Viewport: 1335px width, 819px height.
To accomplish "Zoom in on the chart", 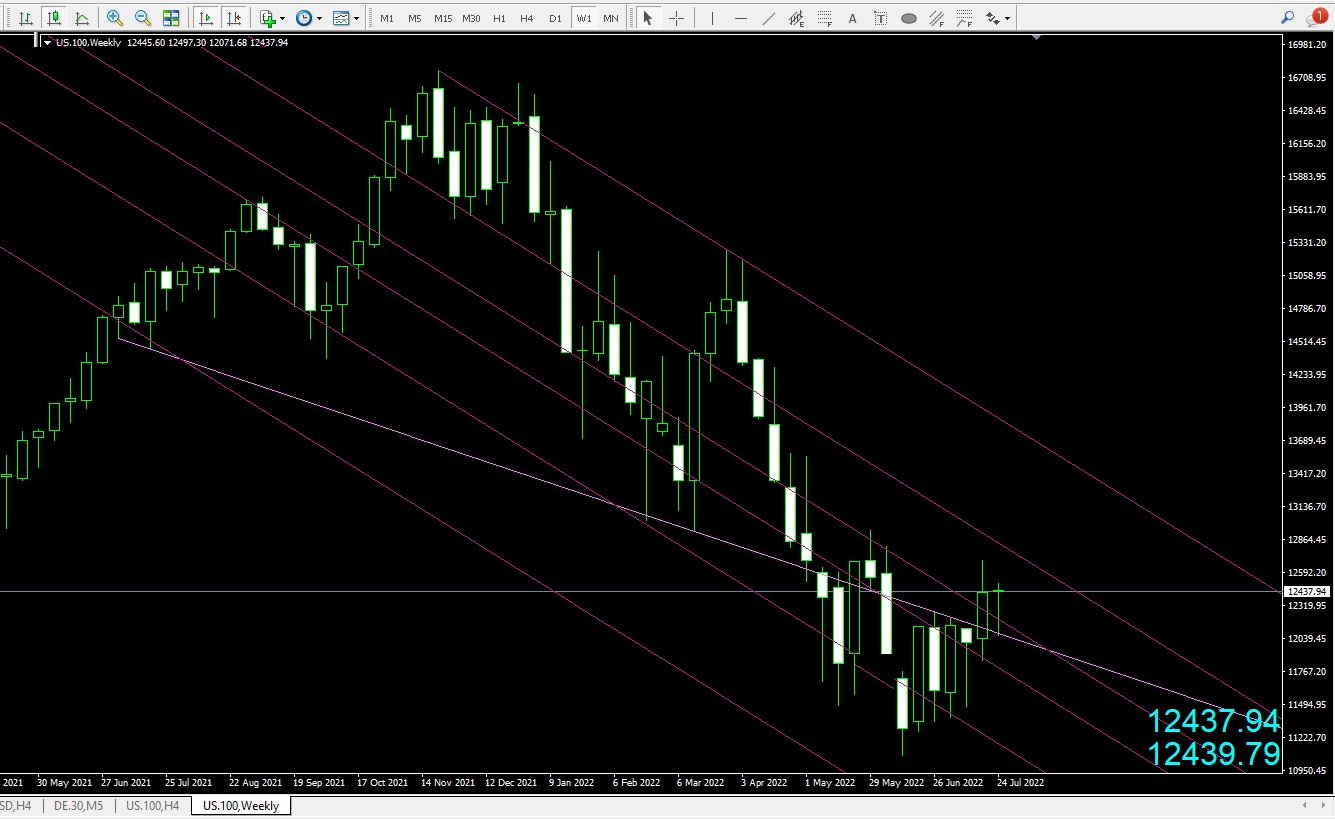I will pyautogui.click(x=115, y=18).
